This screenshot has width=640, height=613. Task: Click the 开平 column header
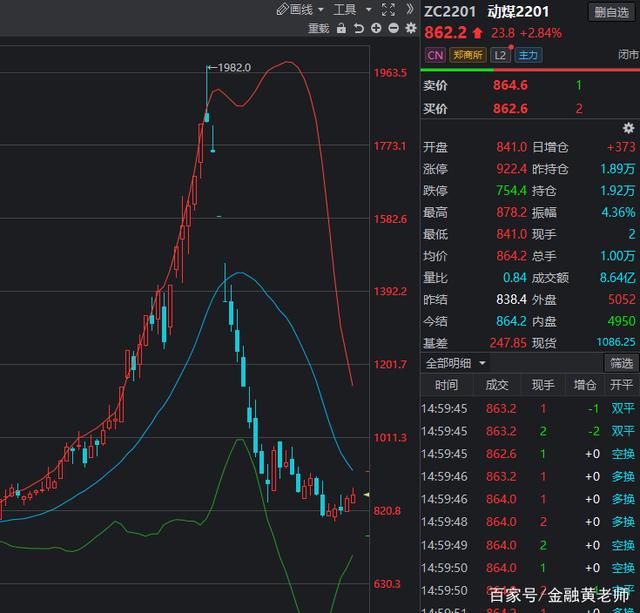click(622, 385)
